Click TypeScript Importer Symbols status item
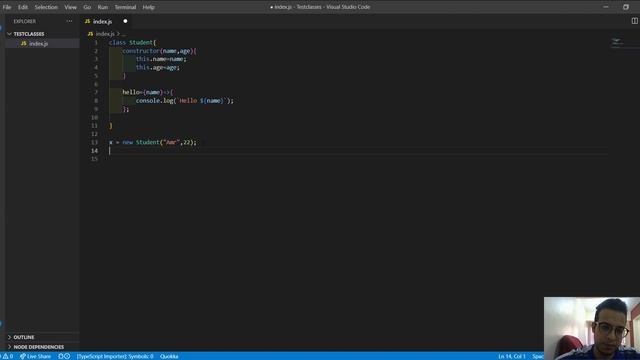Image resolution: width=640 pixels, height=360 pixels. point(115,356)
